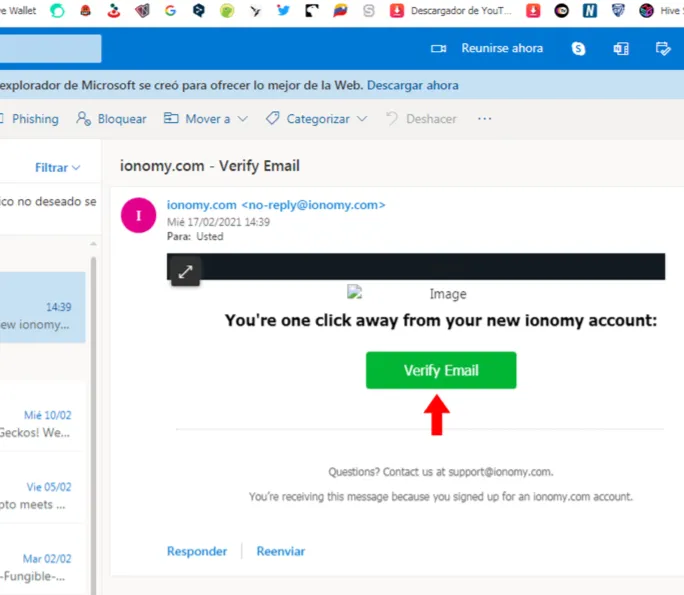The height and width of the screenshot is (595, 684).
Task: Open the Venezuelan flag bookmark icon
Action: (x=340, y=10)
